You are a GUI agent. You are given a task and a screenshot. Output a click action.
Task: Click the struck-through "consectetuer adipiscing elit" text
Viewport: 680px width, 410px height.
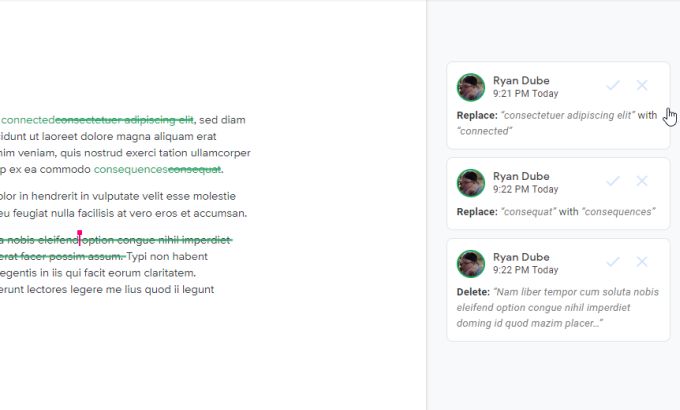pos(124,120)
